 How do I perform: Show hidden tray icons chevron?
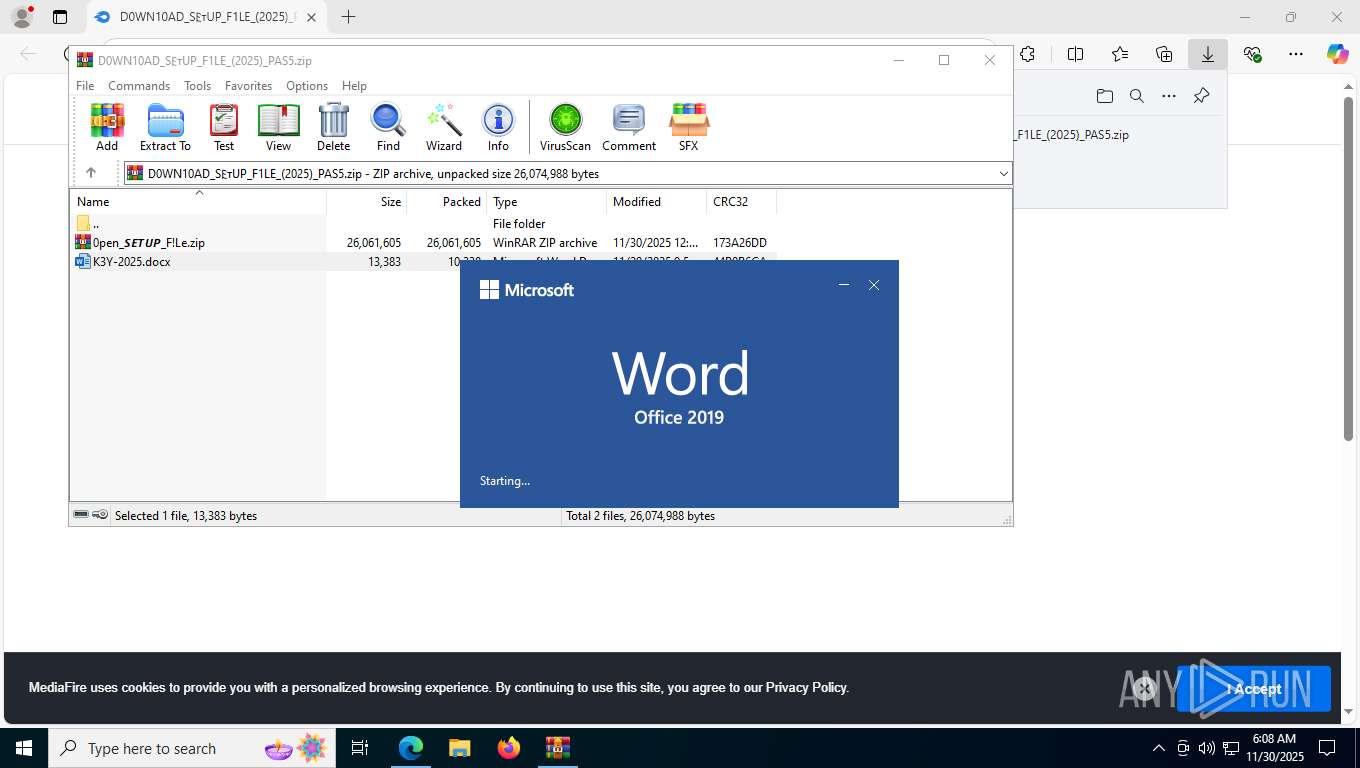1159,748
